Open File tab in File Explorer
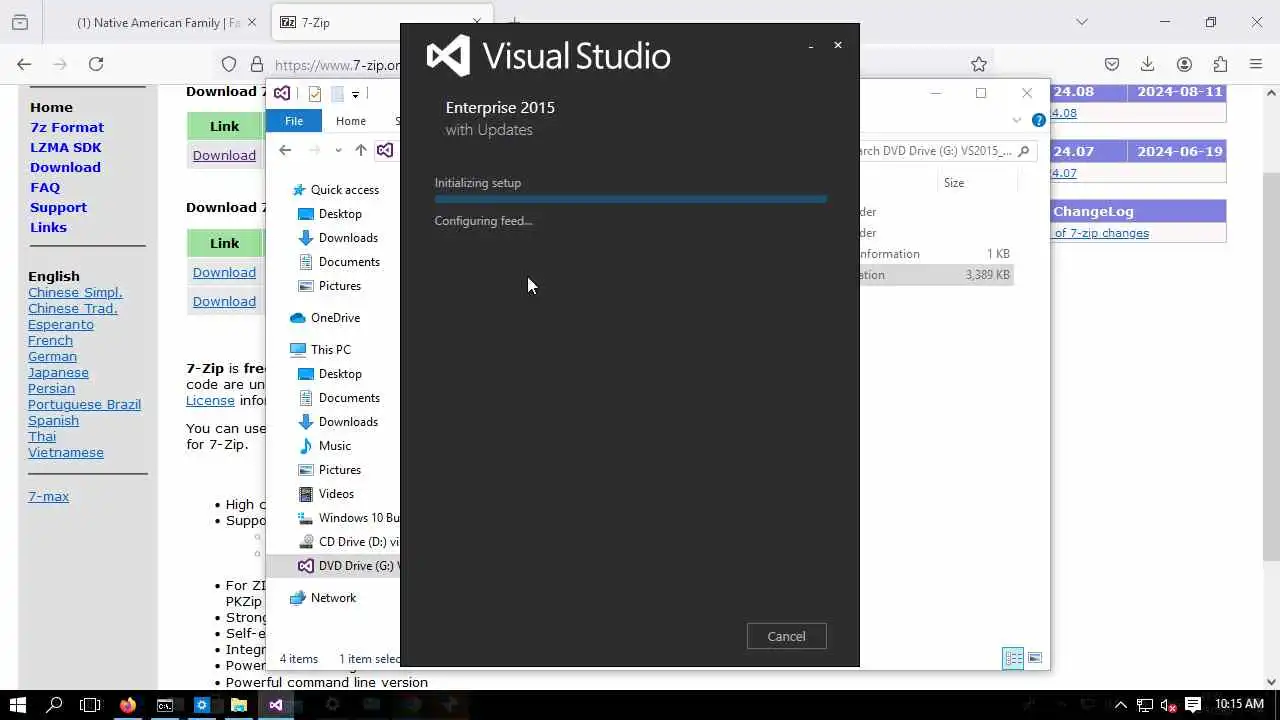This screenshot has width=1280, height=720. (294, 121)
